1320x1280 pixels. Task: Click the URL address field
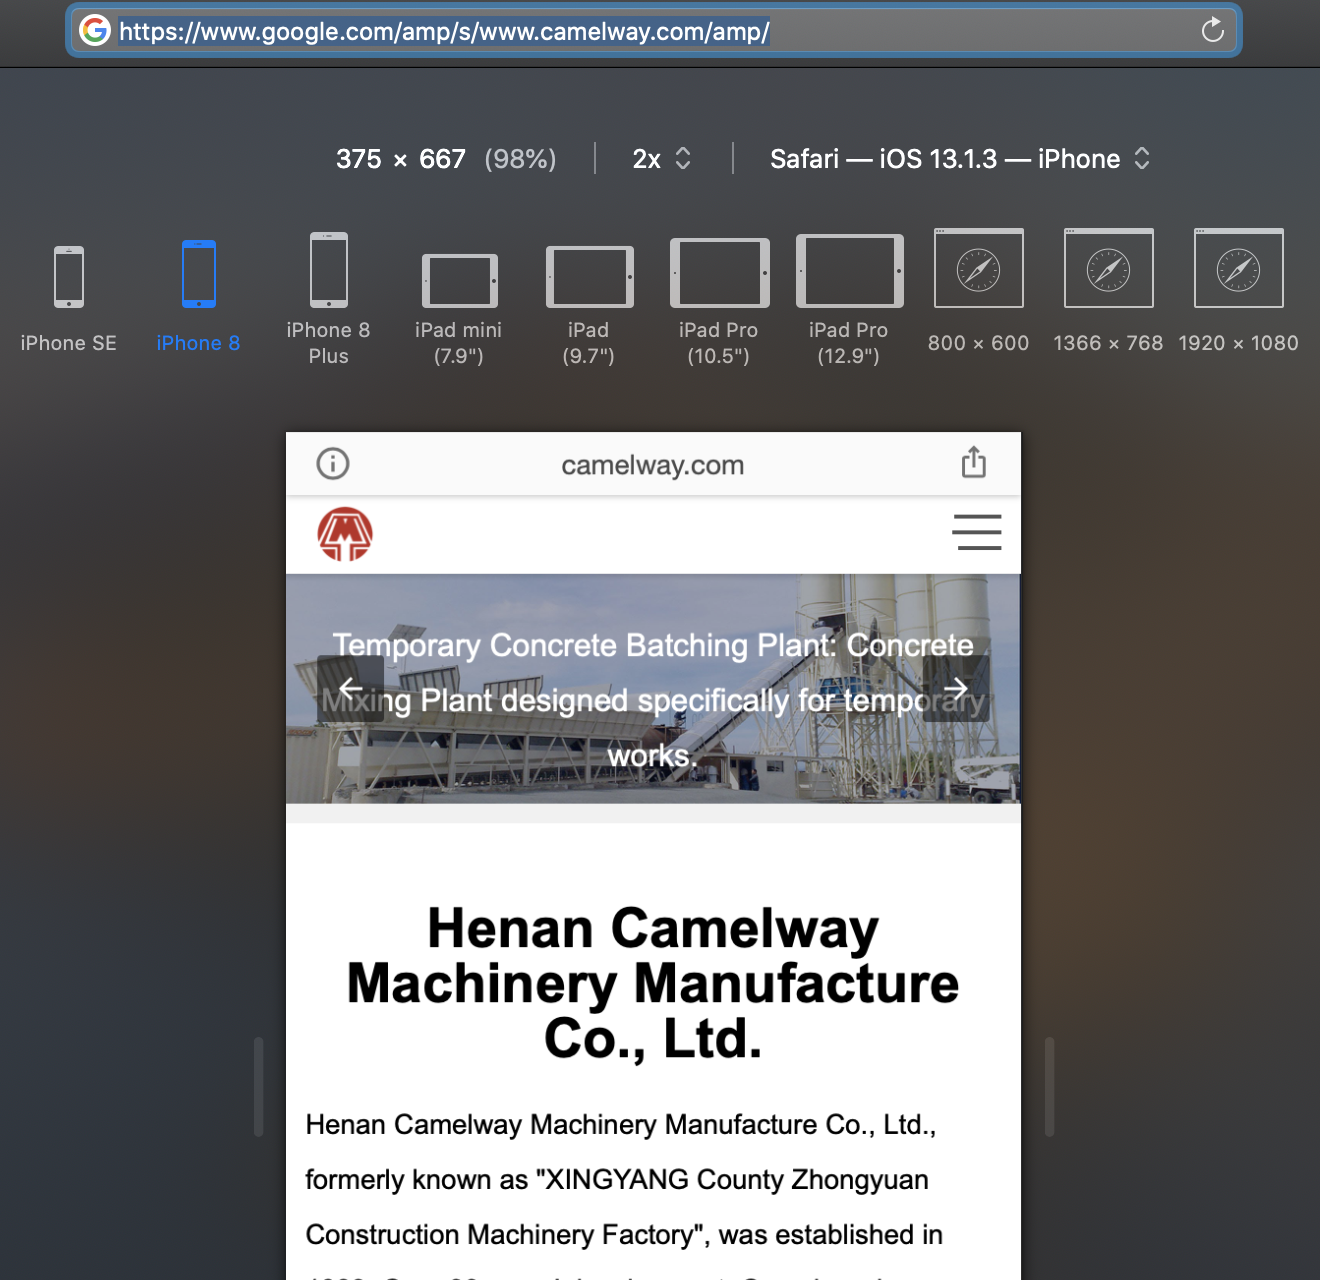tap(654, 31)
